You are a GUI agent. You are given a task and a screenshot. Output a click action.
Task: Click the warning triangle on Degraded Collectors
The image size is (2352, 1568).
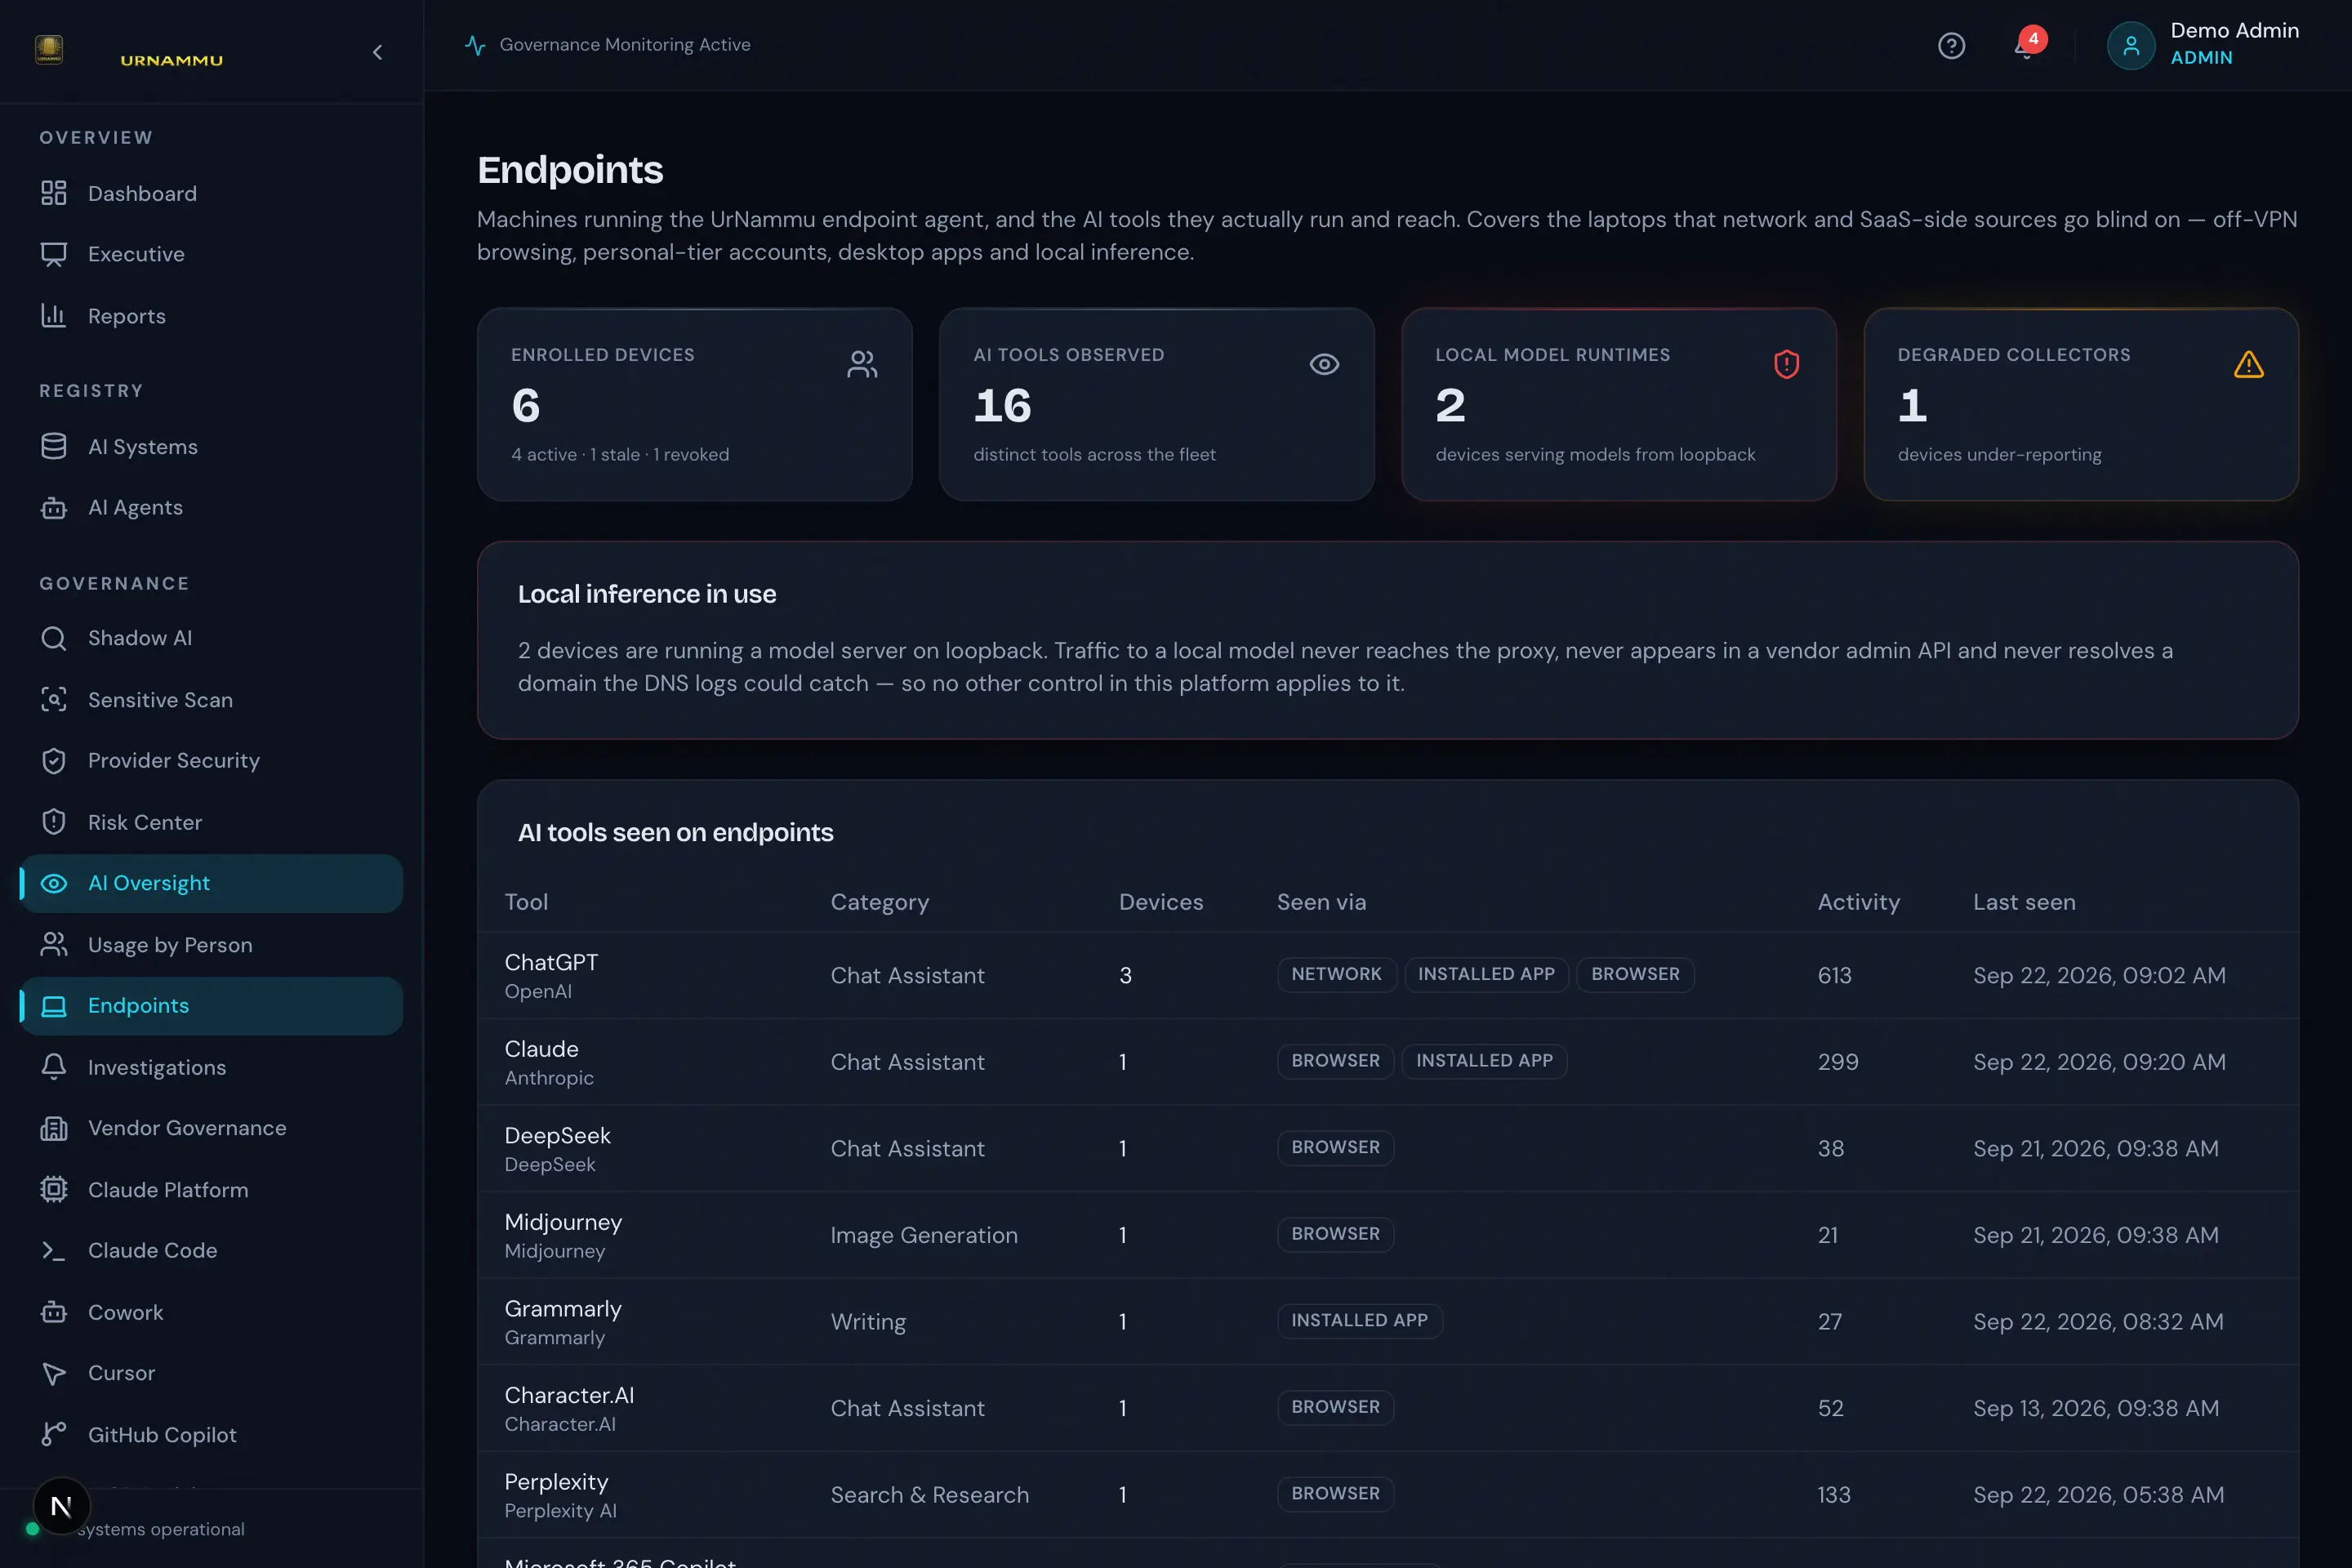click(2248, 364)
